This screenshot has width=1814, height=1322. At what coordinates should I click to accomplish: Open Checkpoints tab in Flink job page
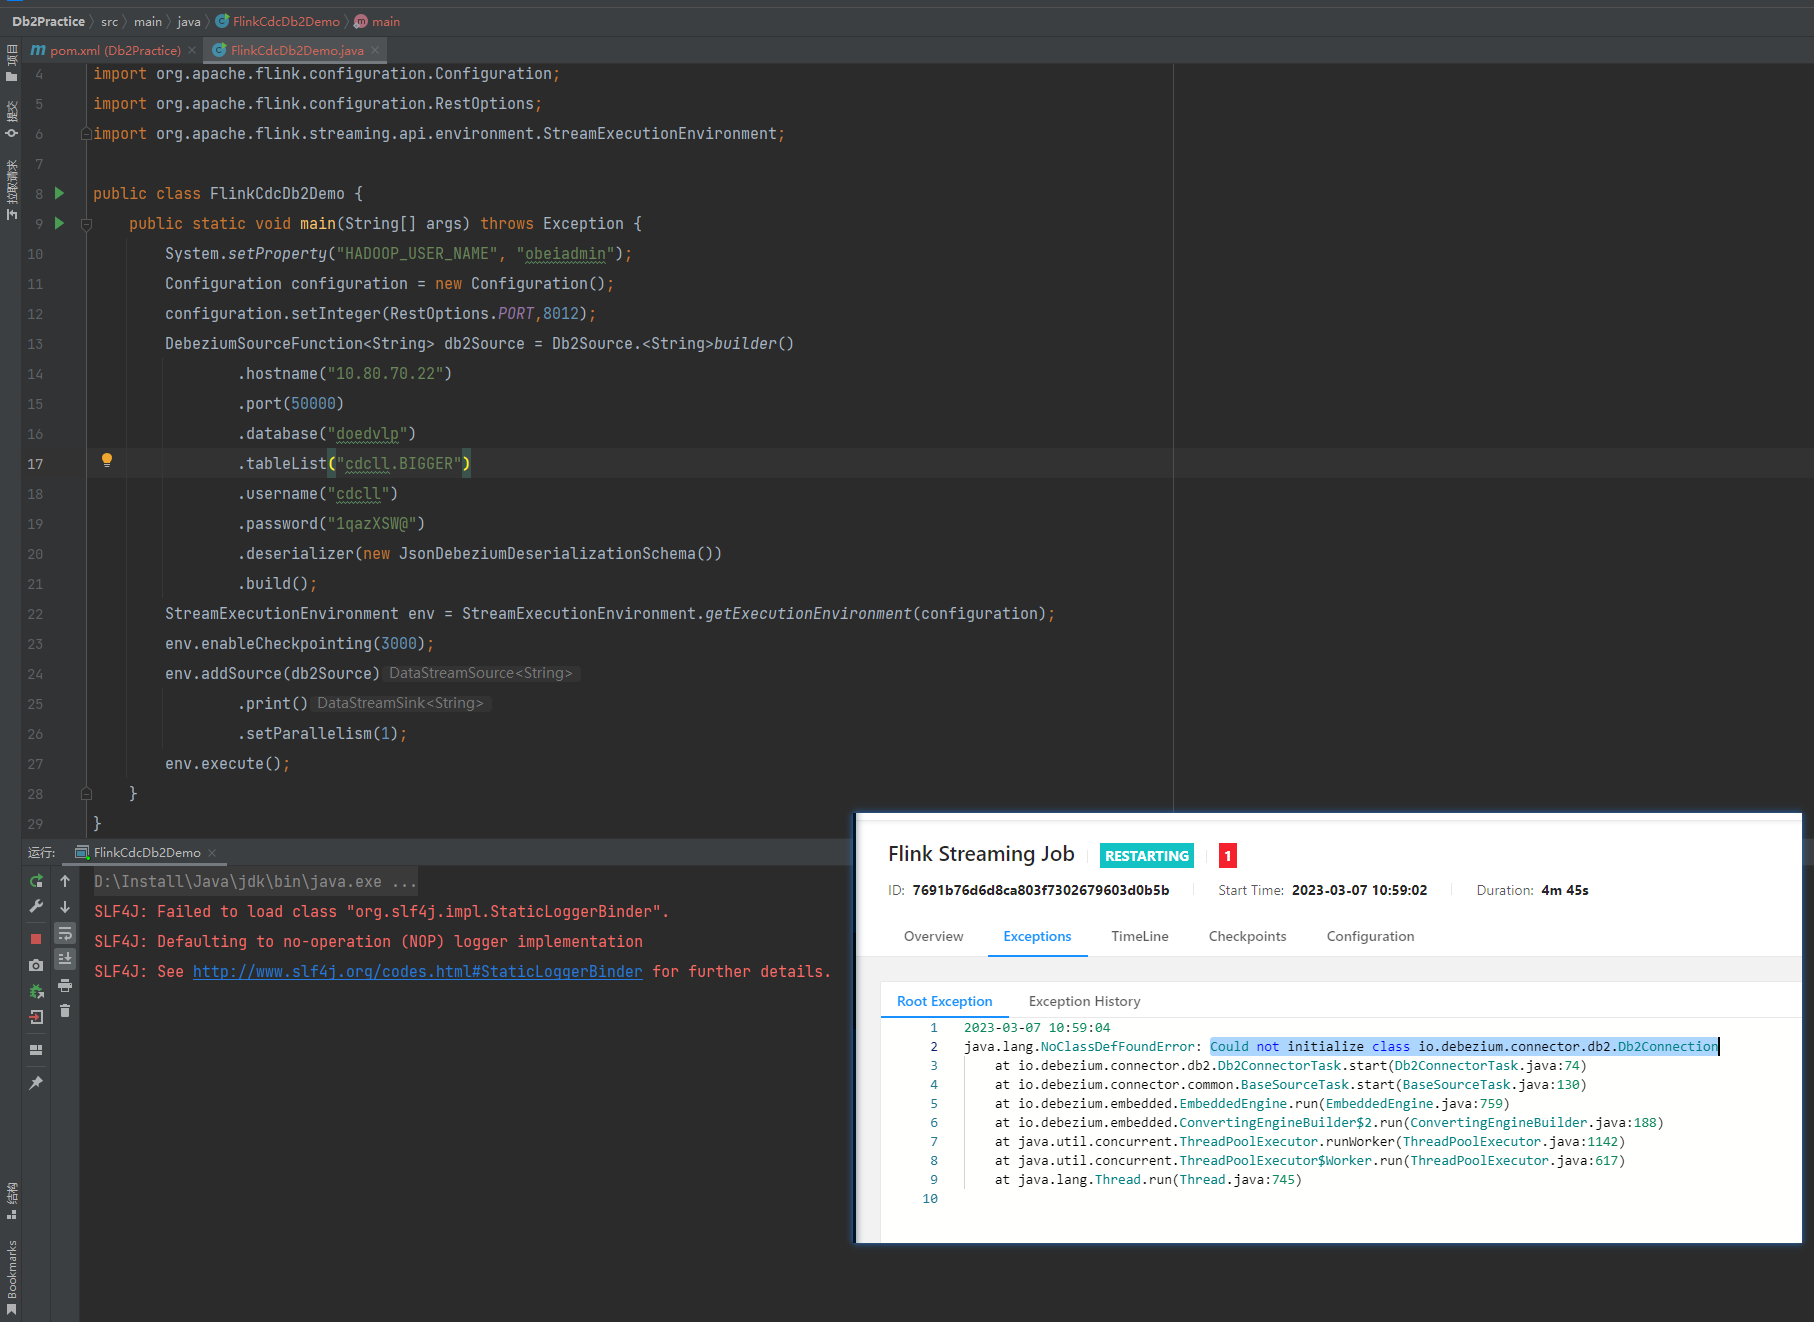point(1247,936)
